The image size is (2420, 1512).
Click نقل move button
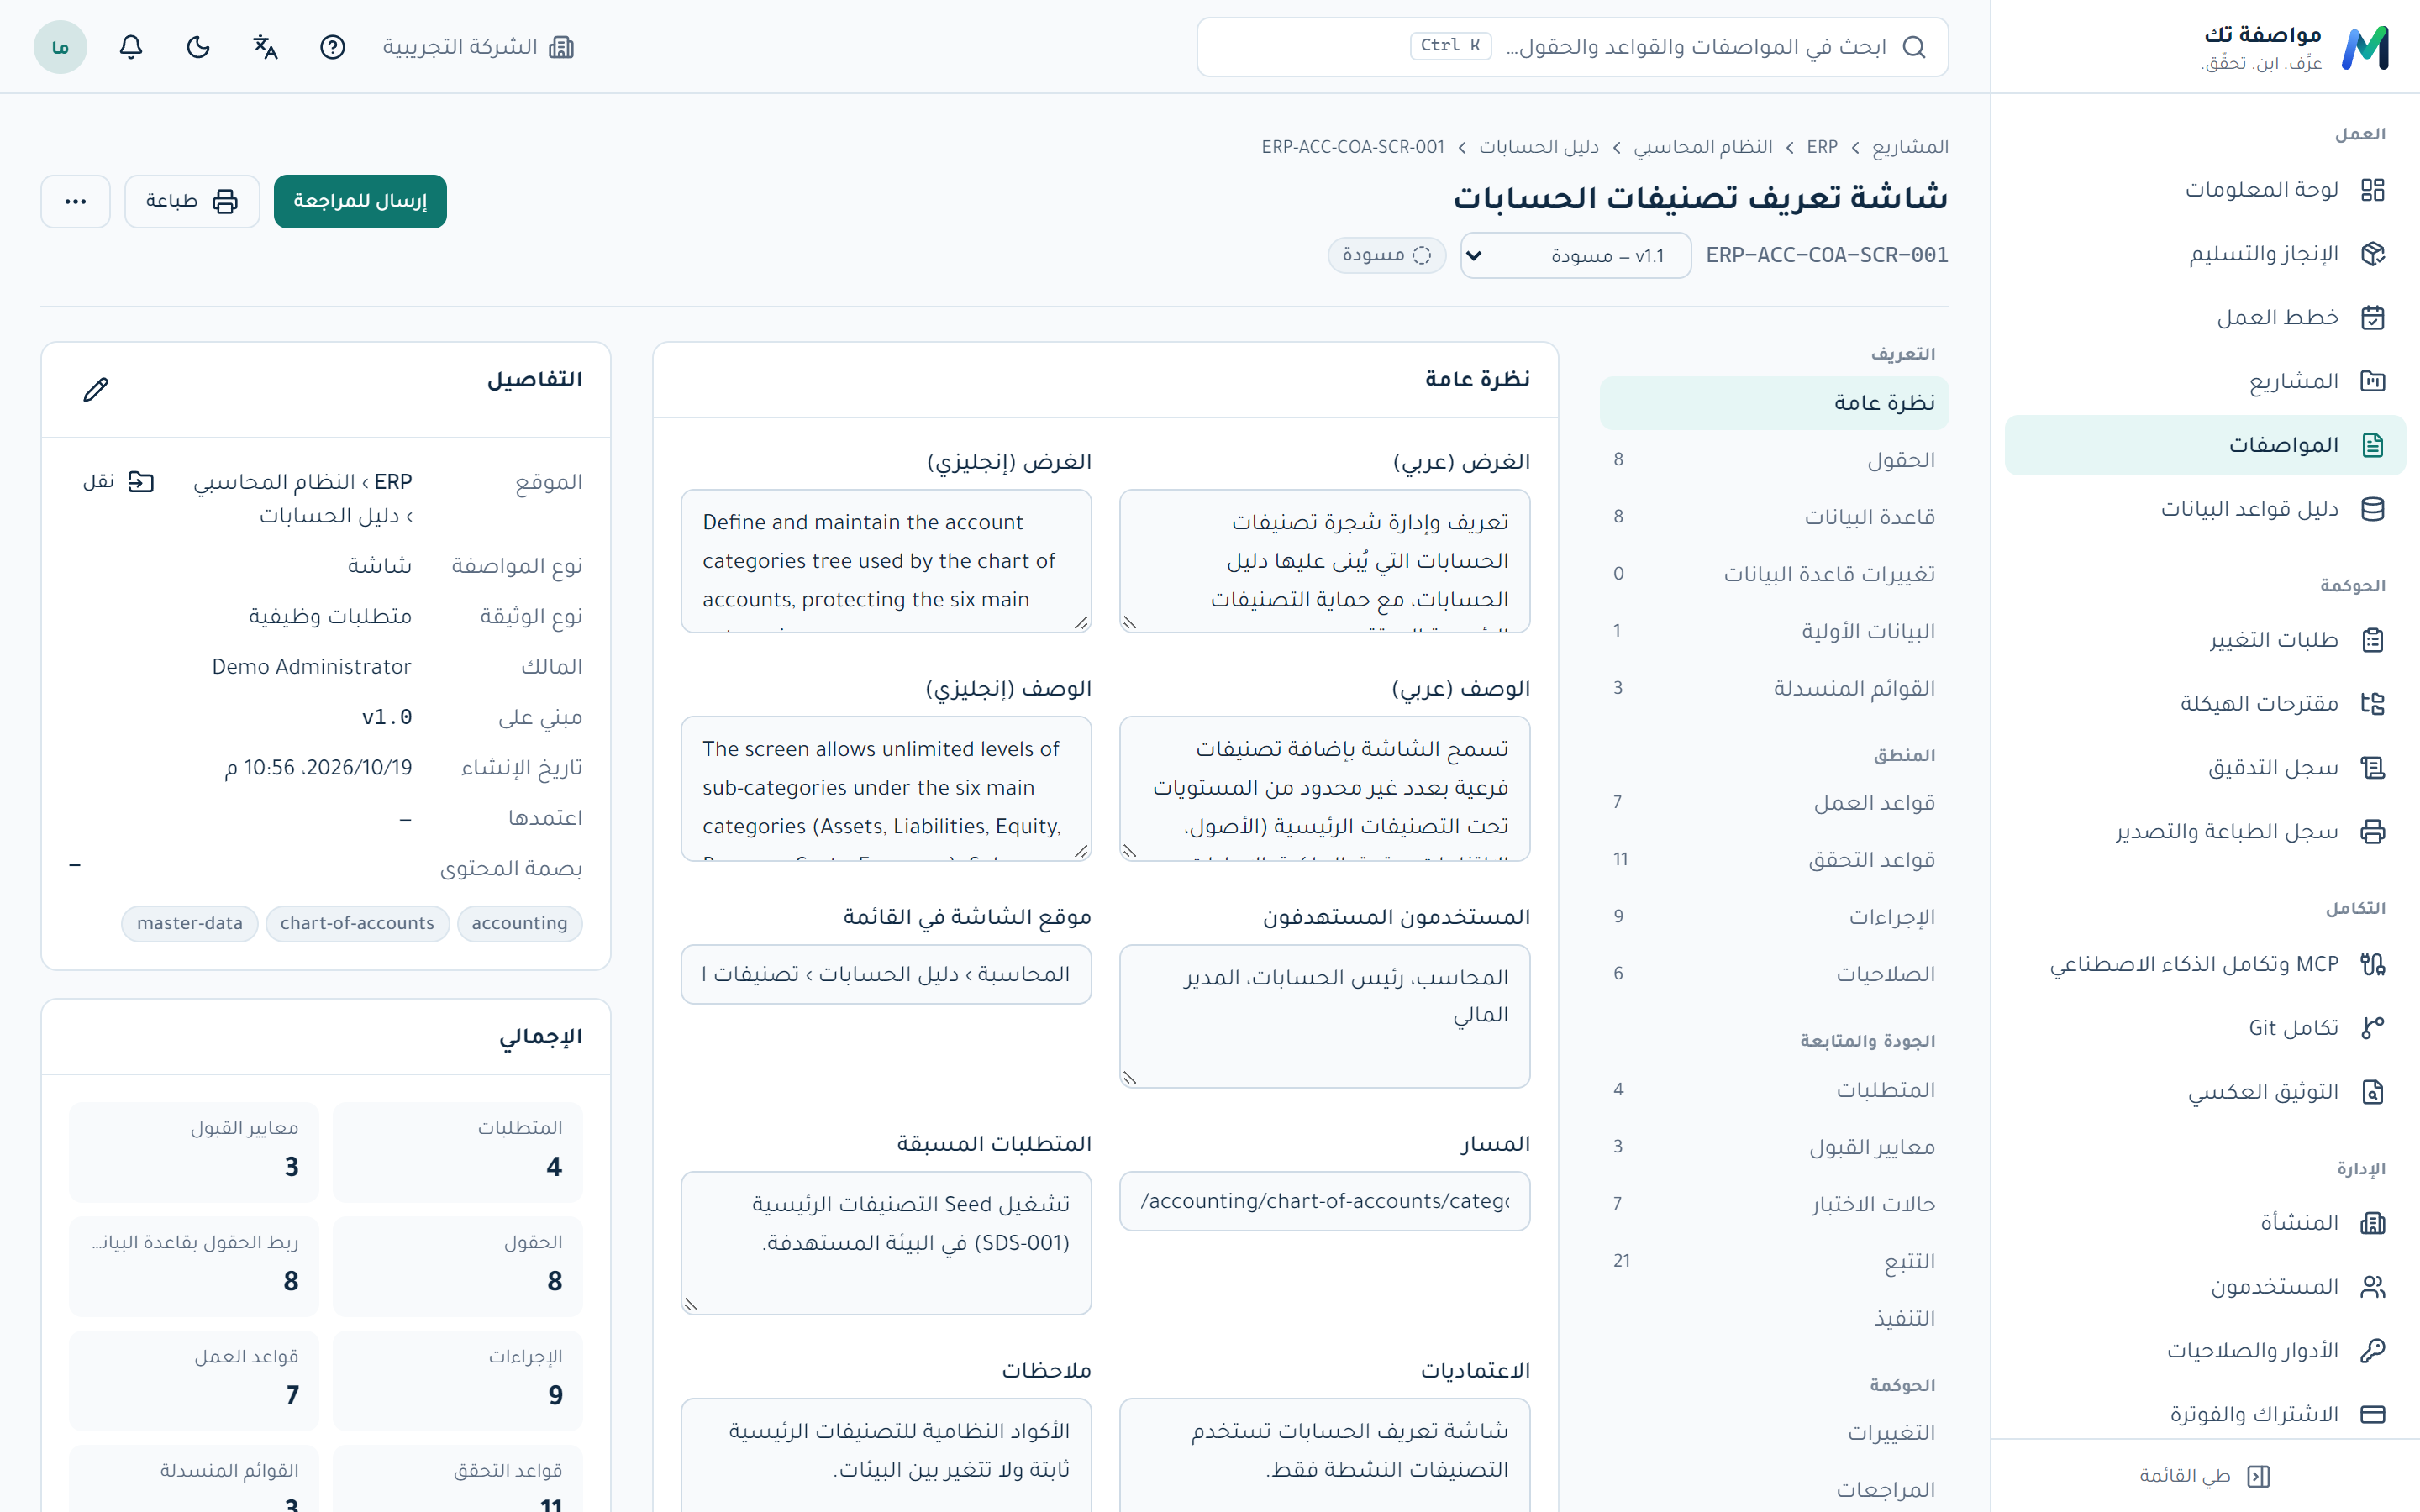[x=118, y=482]
